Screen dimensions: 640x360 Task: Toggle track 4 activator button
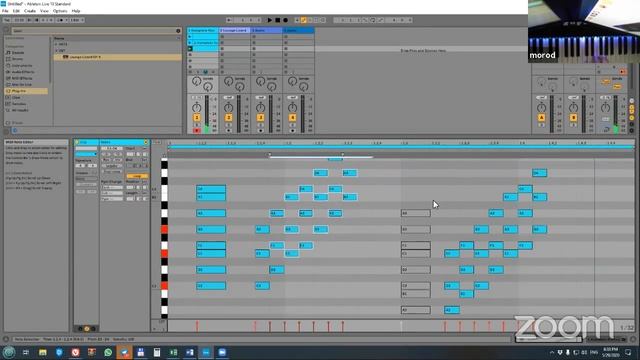[x=293, y=118]
